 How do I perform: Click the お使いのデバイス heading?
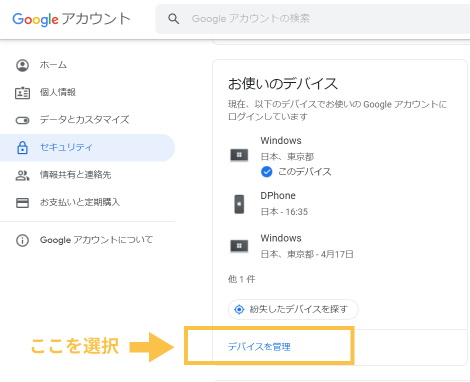point(283,84)
